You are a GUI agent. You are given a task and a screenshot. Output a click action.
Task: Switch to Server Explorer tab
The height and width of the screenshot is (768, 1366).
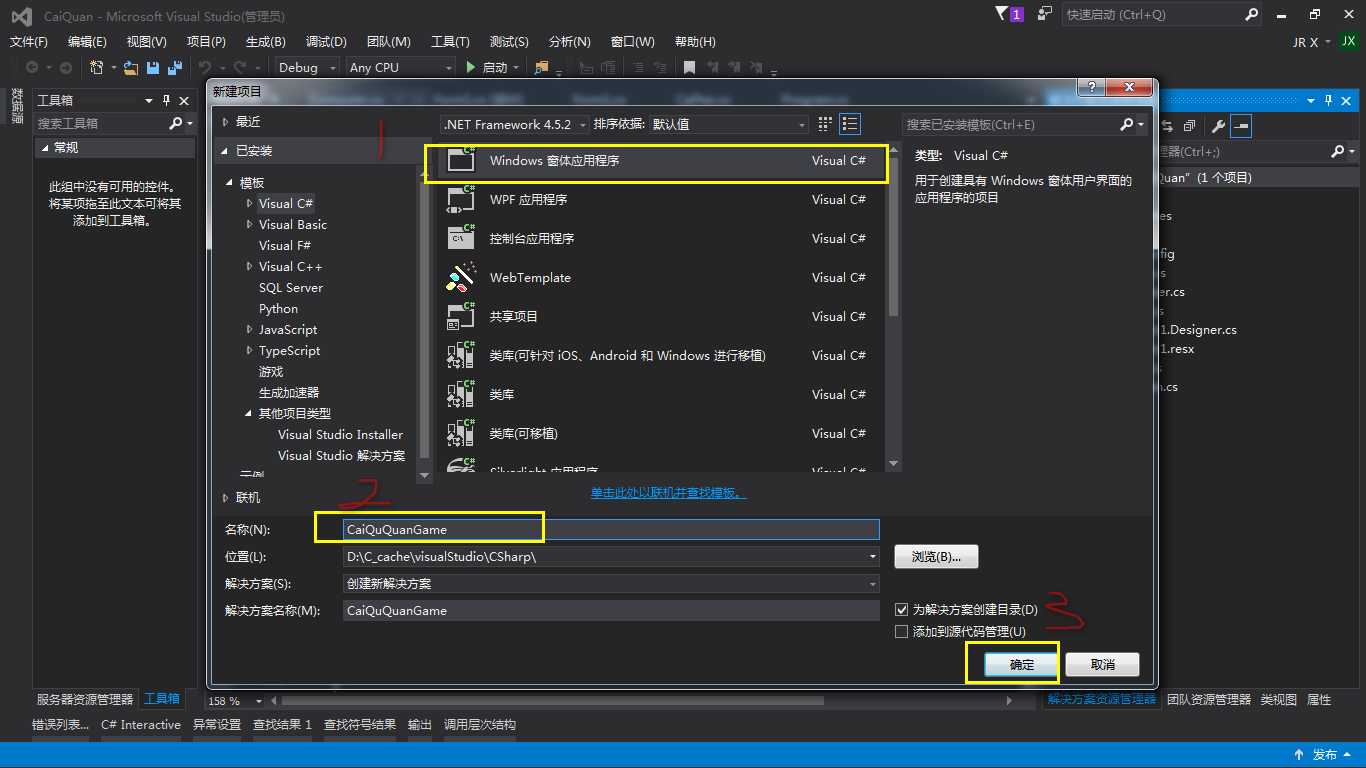[85, 699]
